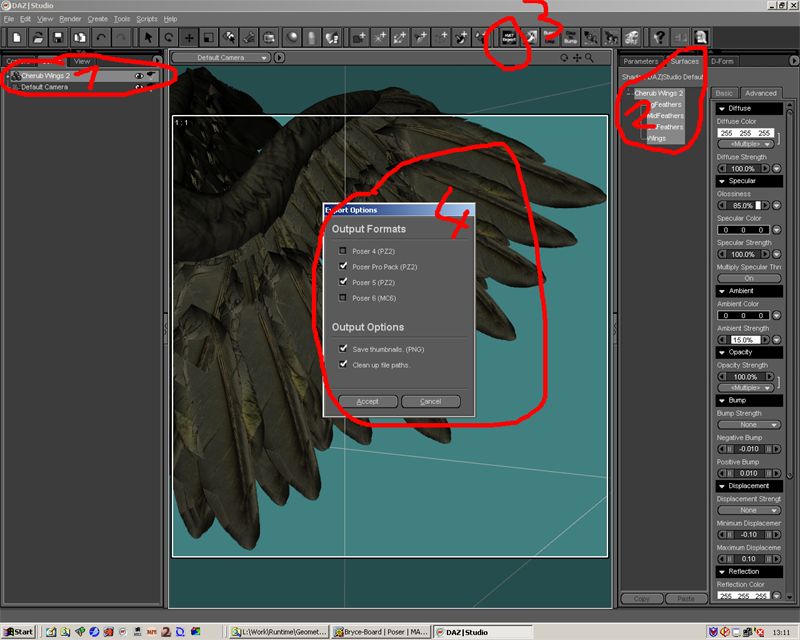
Task: Click the viewport region toolbar icon
Action: (x=270, y=37)
